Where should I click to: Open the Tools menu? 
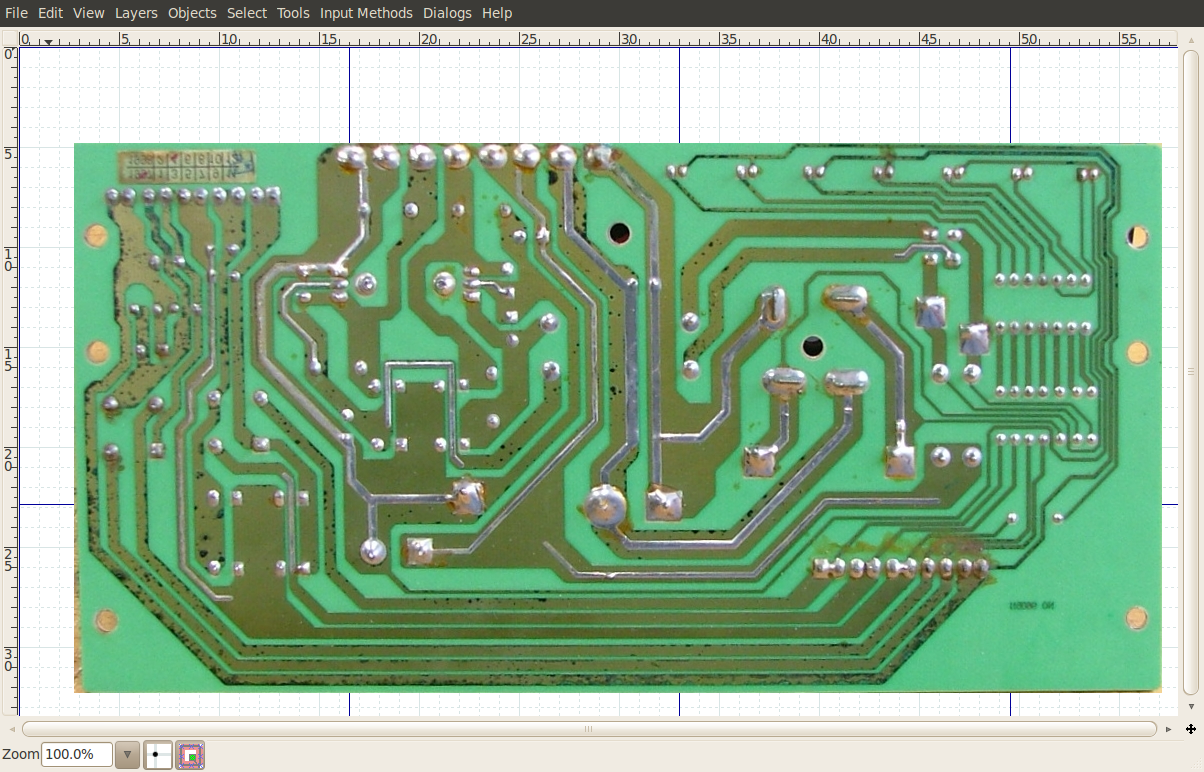click(293, 13)
